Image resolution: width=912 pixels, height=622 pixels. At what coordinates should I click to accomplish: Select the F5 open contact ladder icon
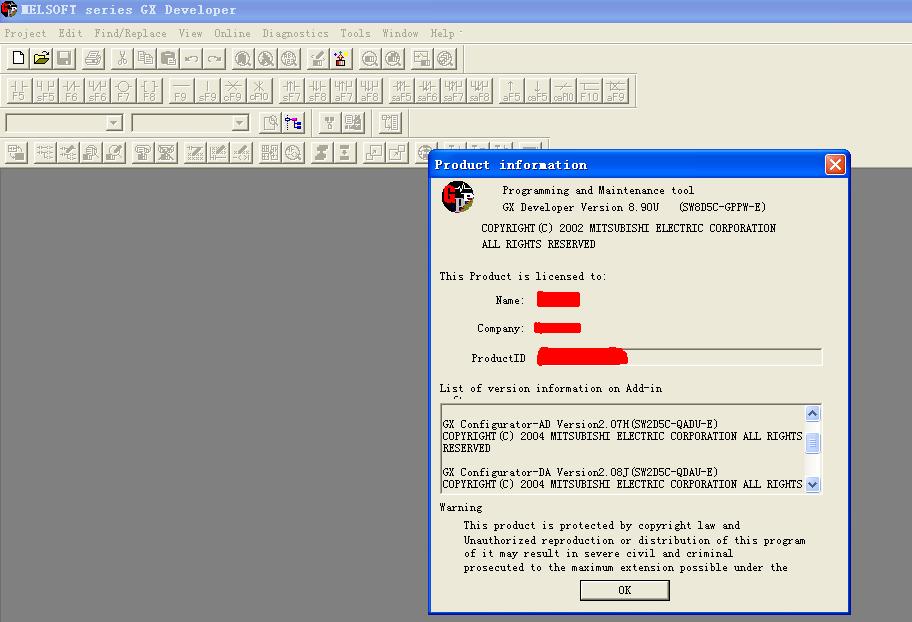(18, 91)
